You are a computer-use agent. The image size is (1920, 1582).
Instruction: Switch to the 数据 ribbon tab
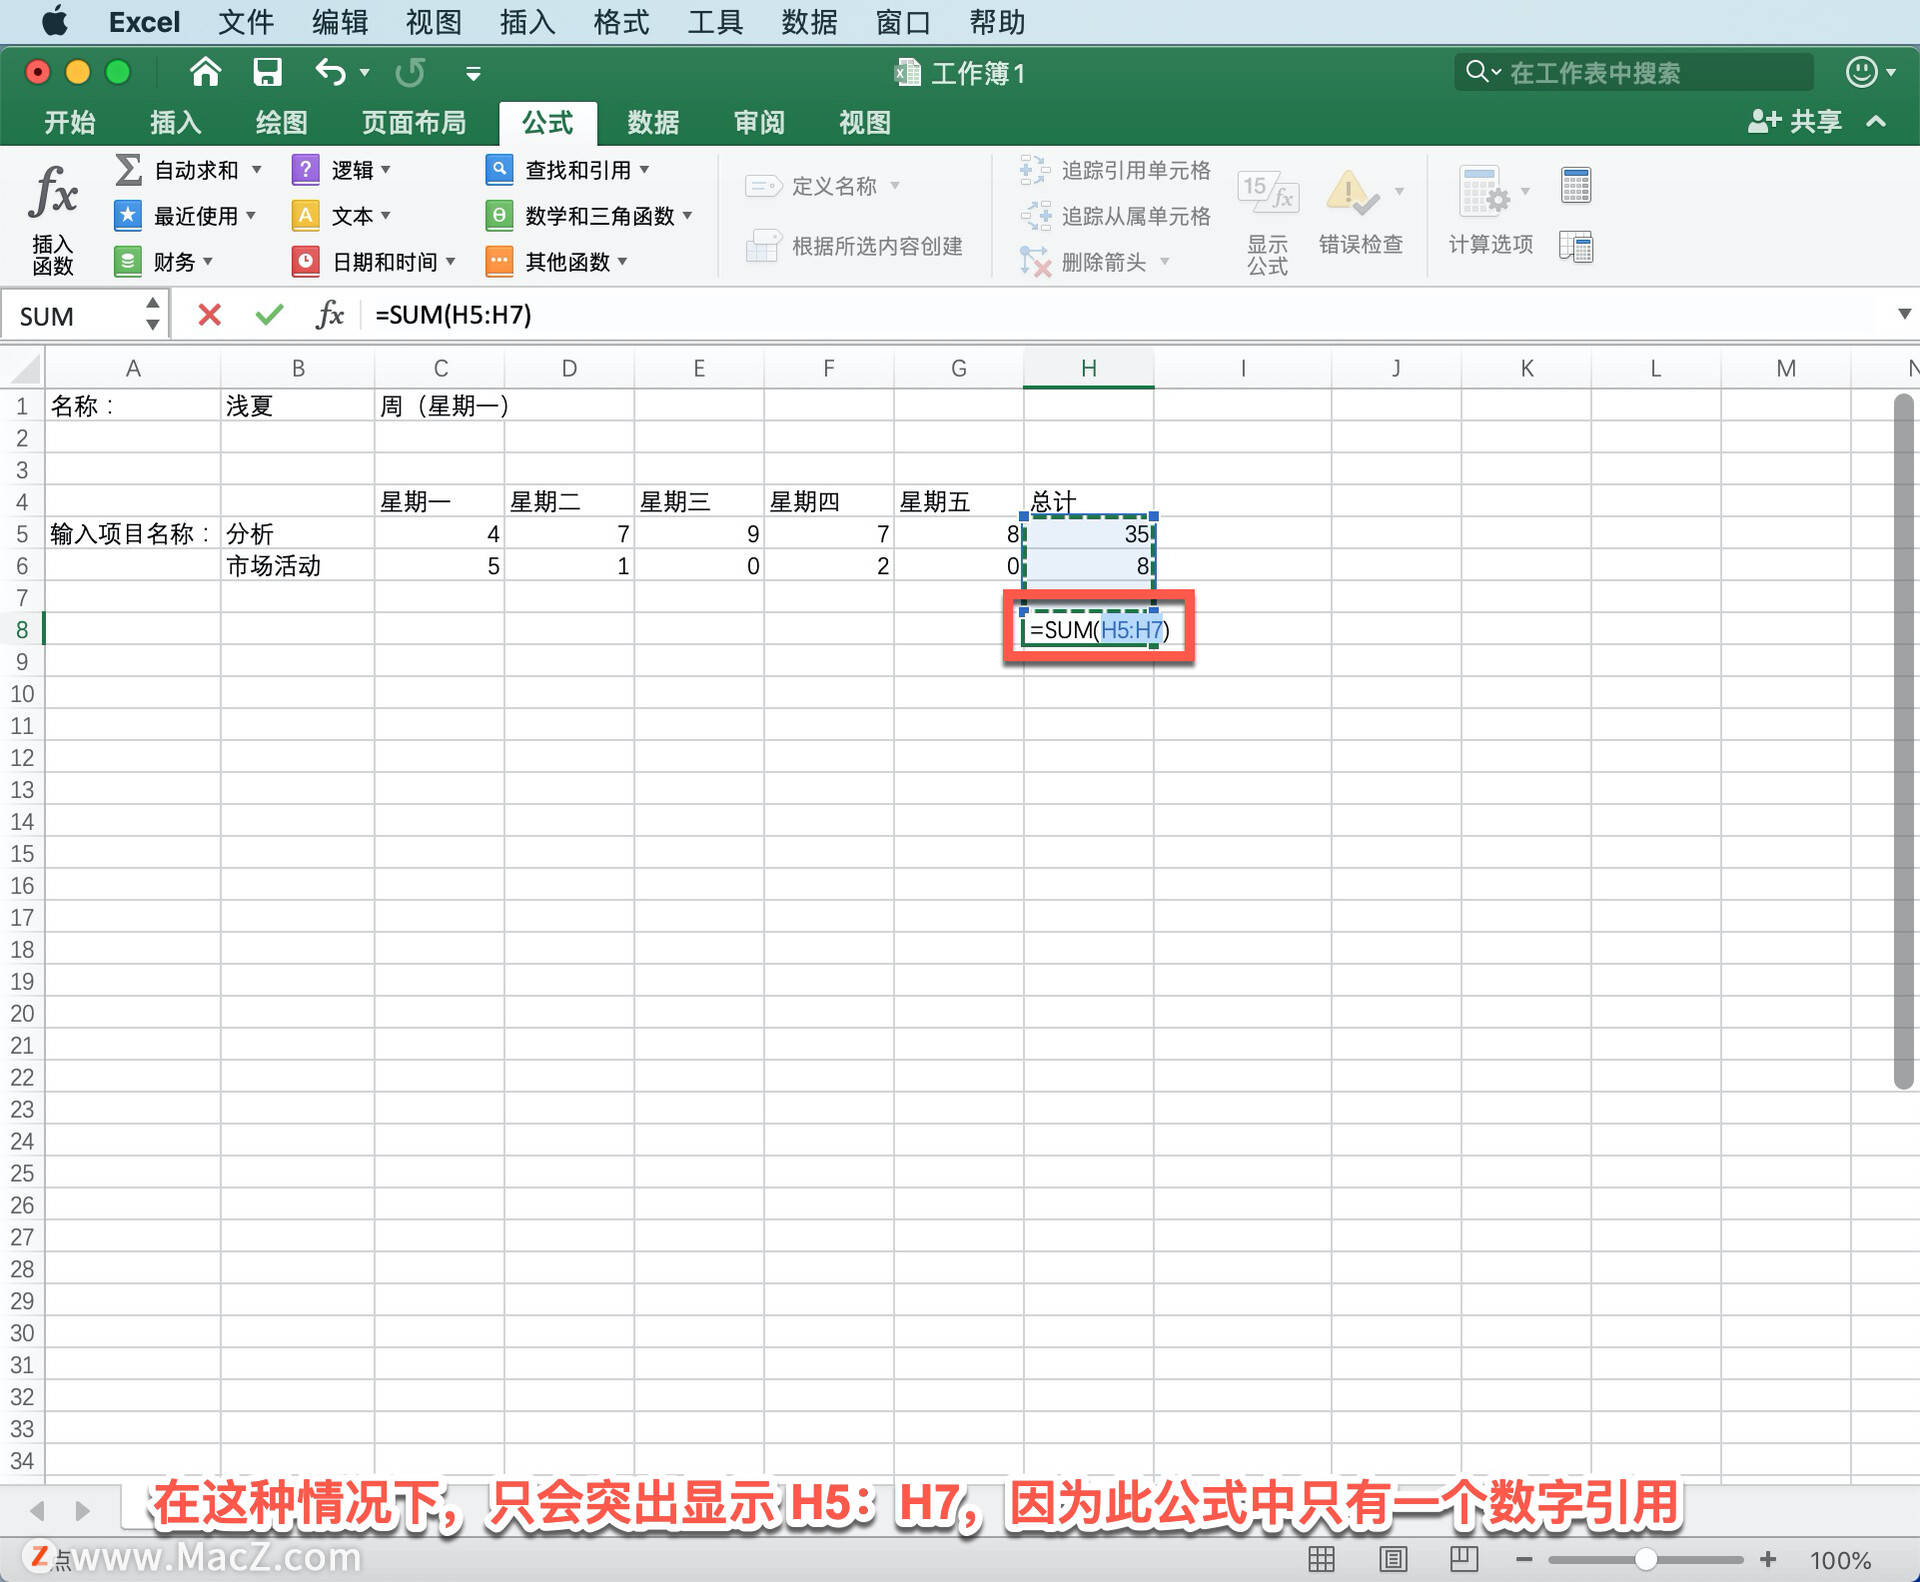pos(652,122)
